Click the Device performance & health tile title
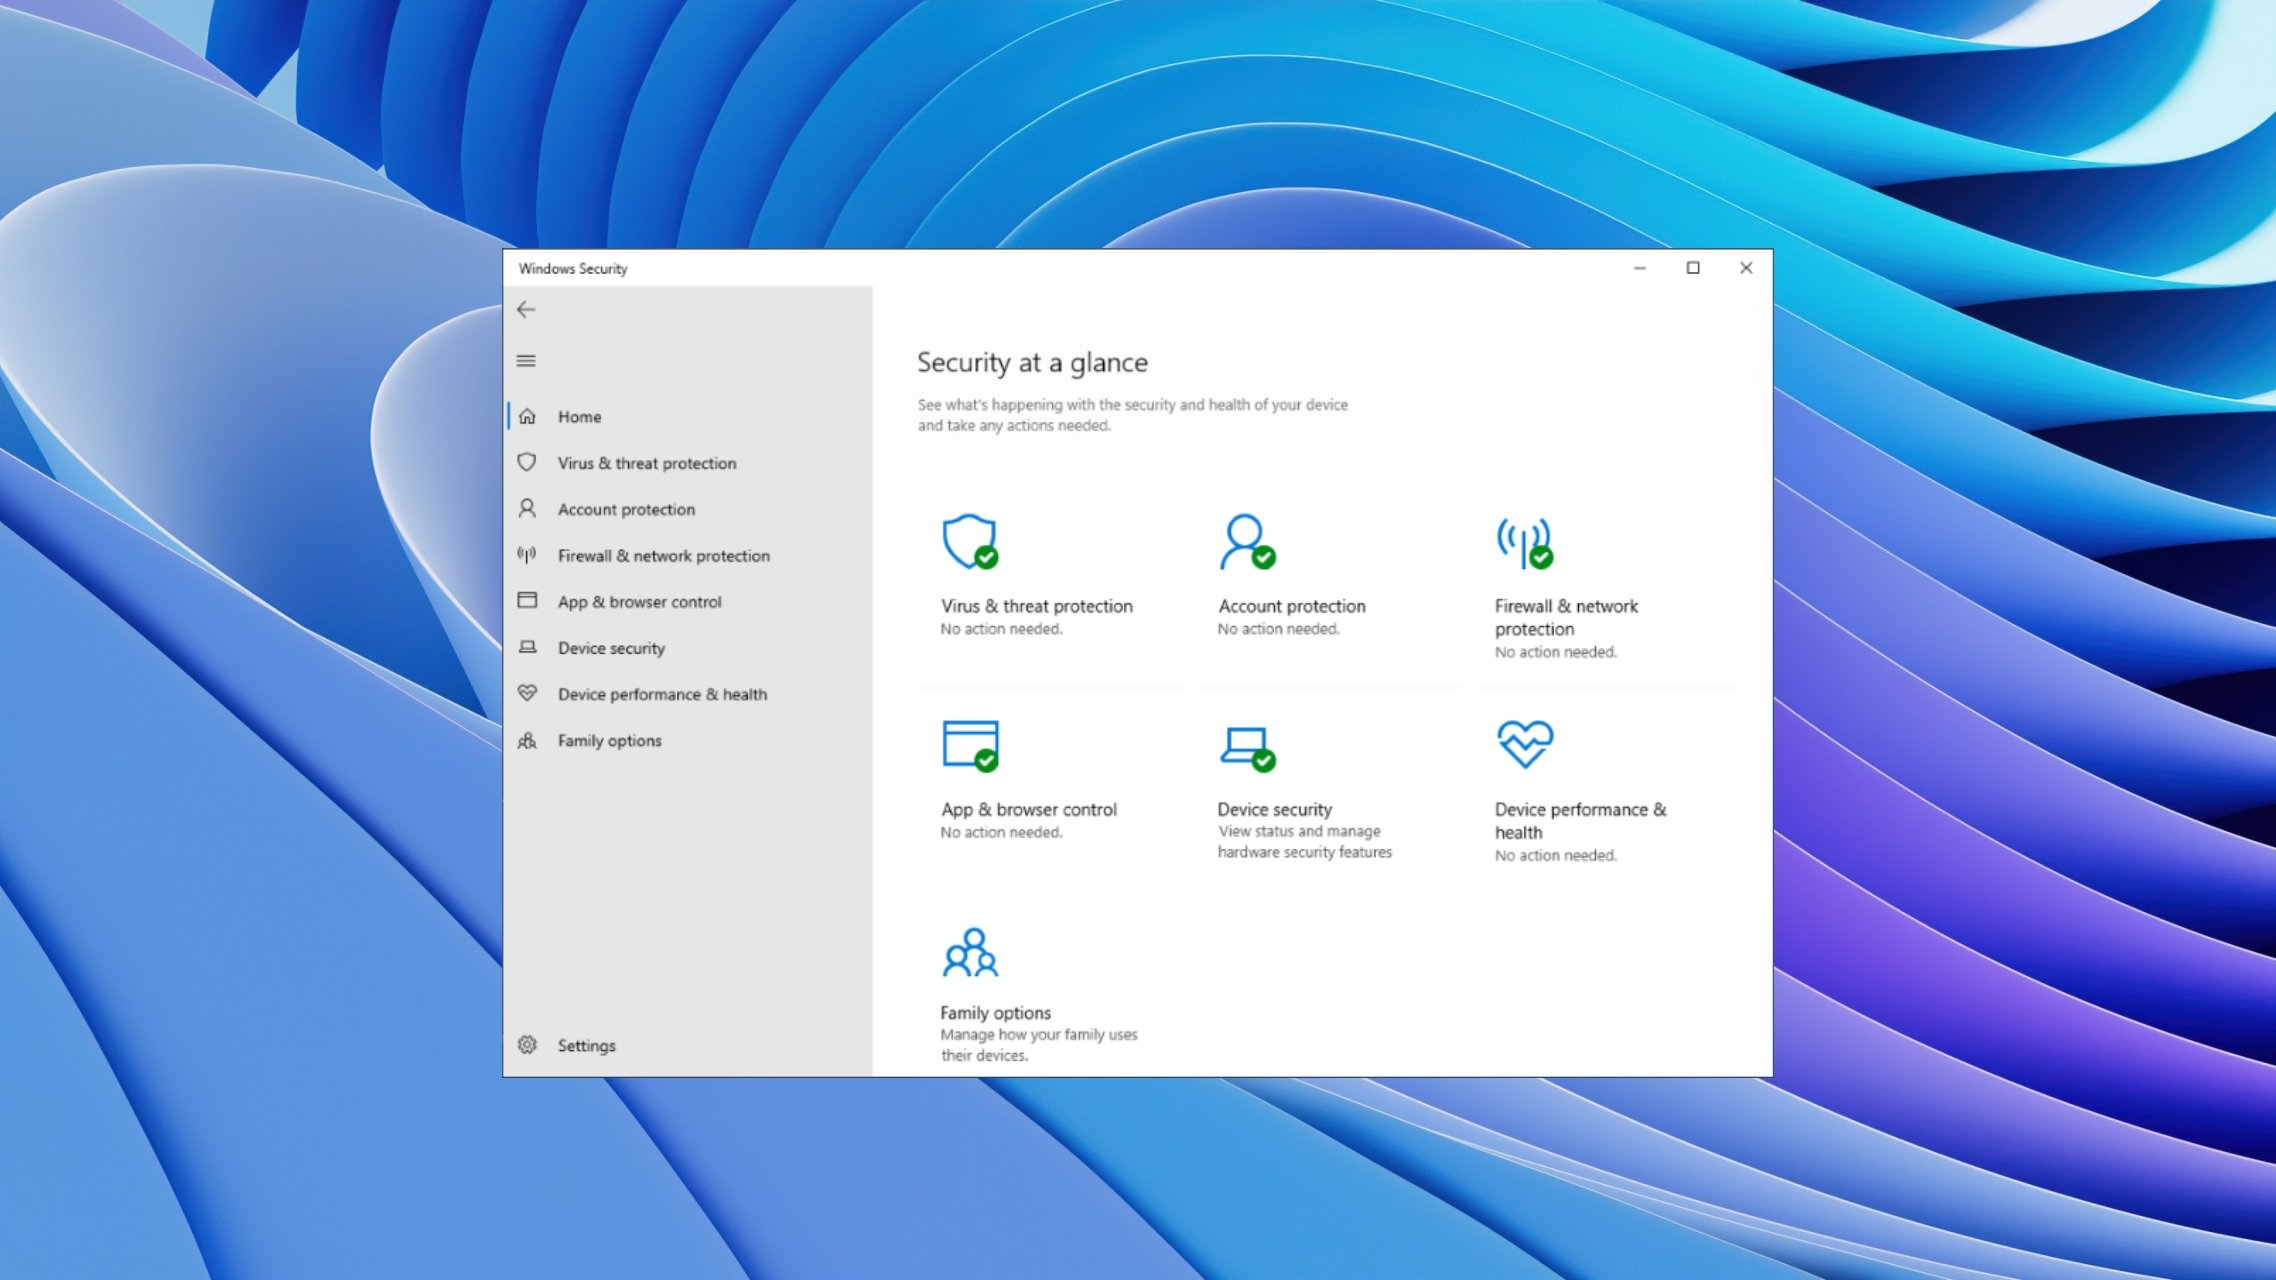This screenshot has height=1280, width=2276. tap(1580, 821)
